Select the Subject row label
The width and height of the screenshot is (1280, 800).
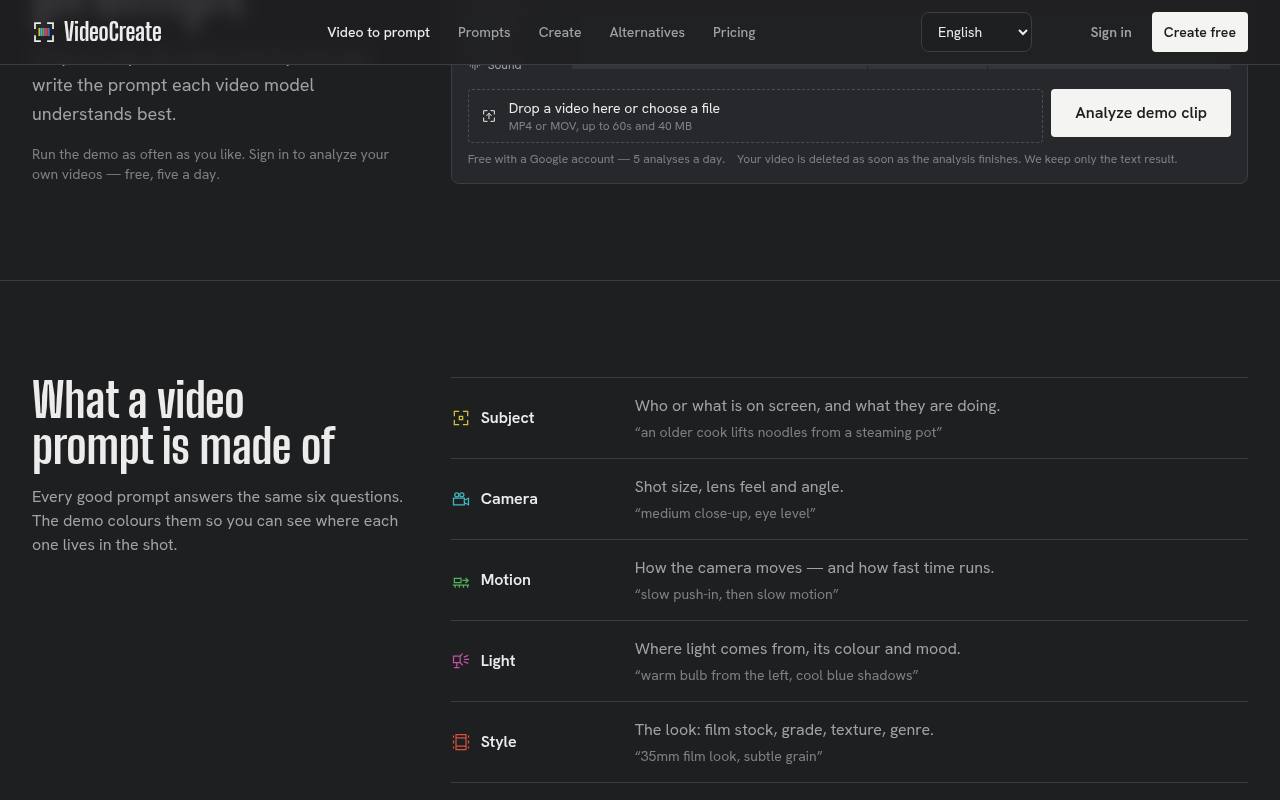click(507, 418)
